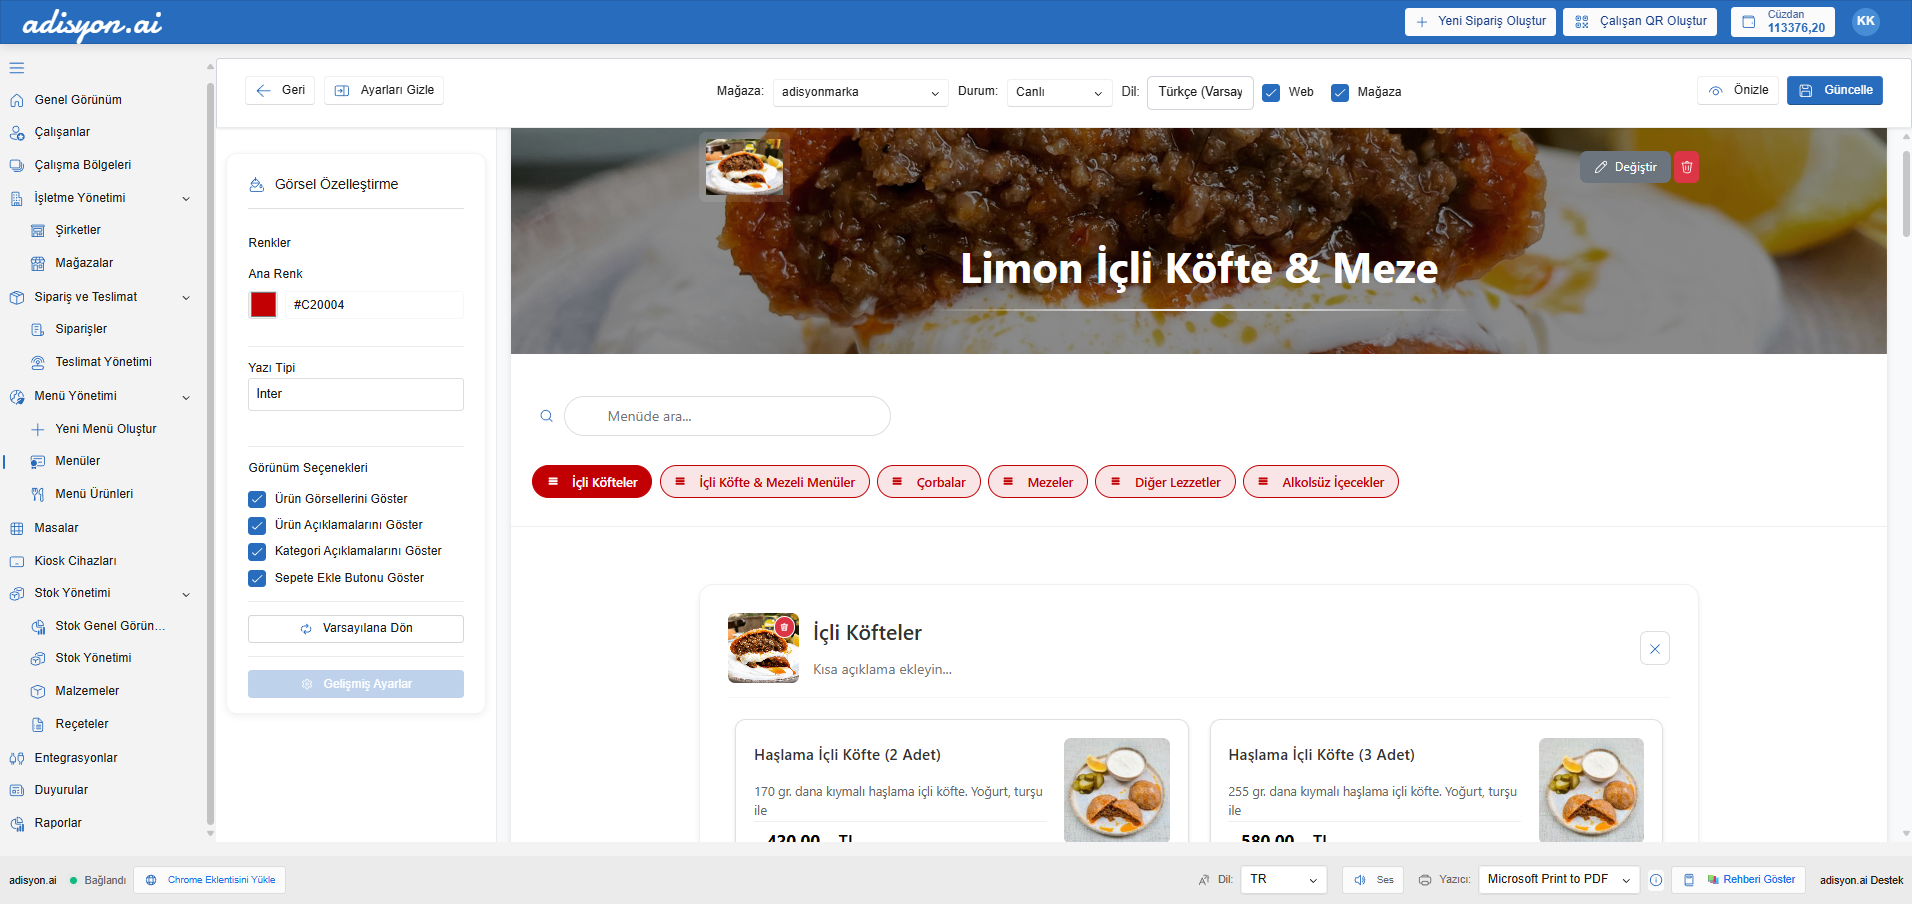Click the Menüde ara search field
Viewport: 1912px width, 904px height.
coord(727,416)
